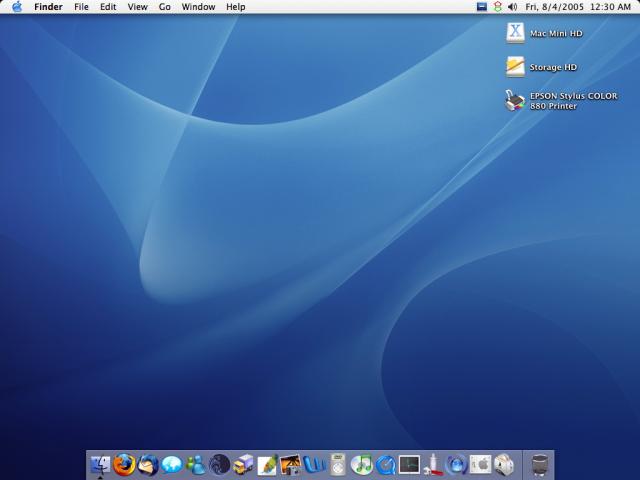Open the dark sphere app in dock

pos(220,464)
